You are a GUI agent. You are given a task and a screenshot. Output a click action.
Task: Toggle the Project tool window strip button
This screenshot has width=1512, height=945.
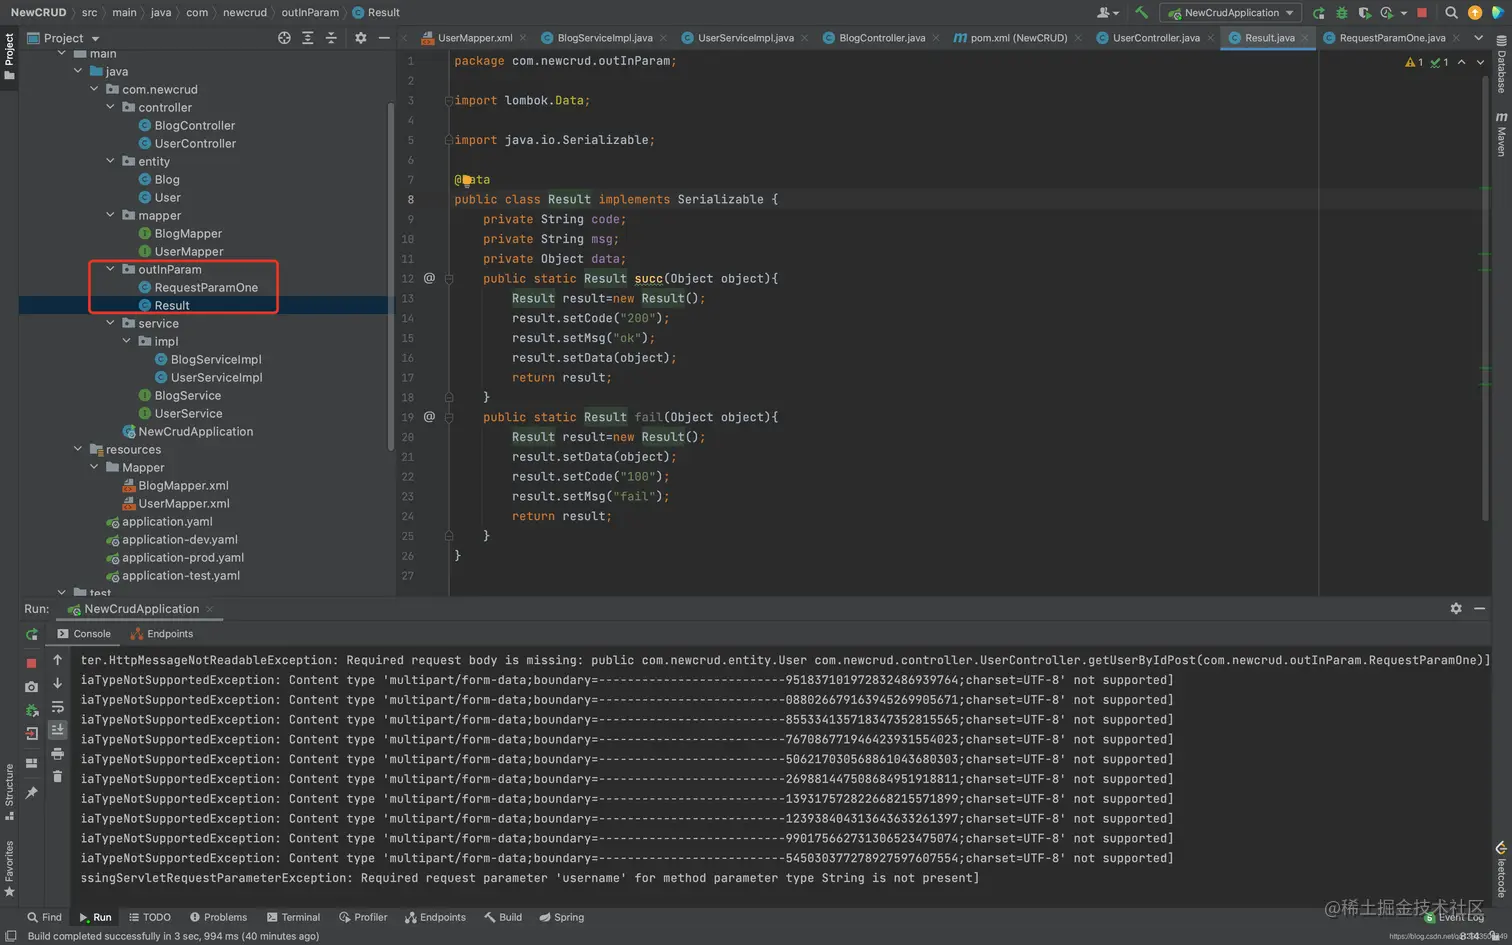[9, 57]
